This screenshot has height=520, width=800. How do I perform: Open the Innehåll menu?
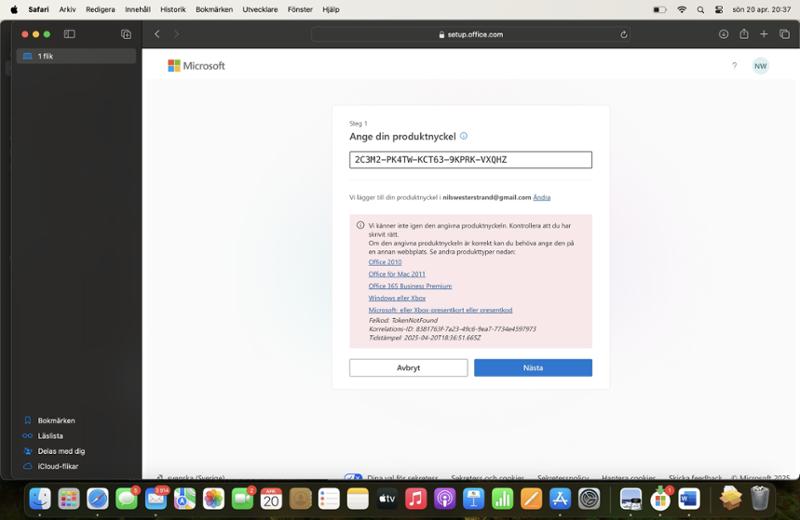pos(138,9)
